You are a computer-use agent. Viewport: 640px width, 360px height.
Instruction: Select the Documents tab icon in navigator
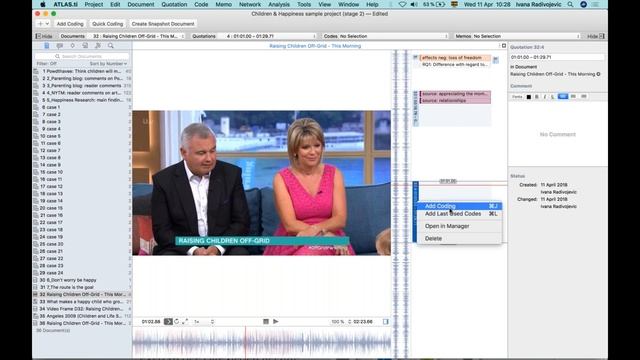click(x=47, y=46)
